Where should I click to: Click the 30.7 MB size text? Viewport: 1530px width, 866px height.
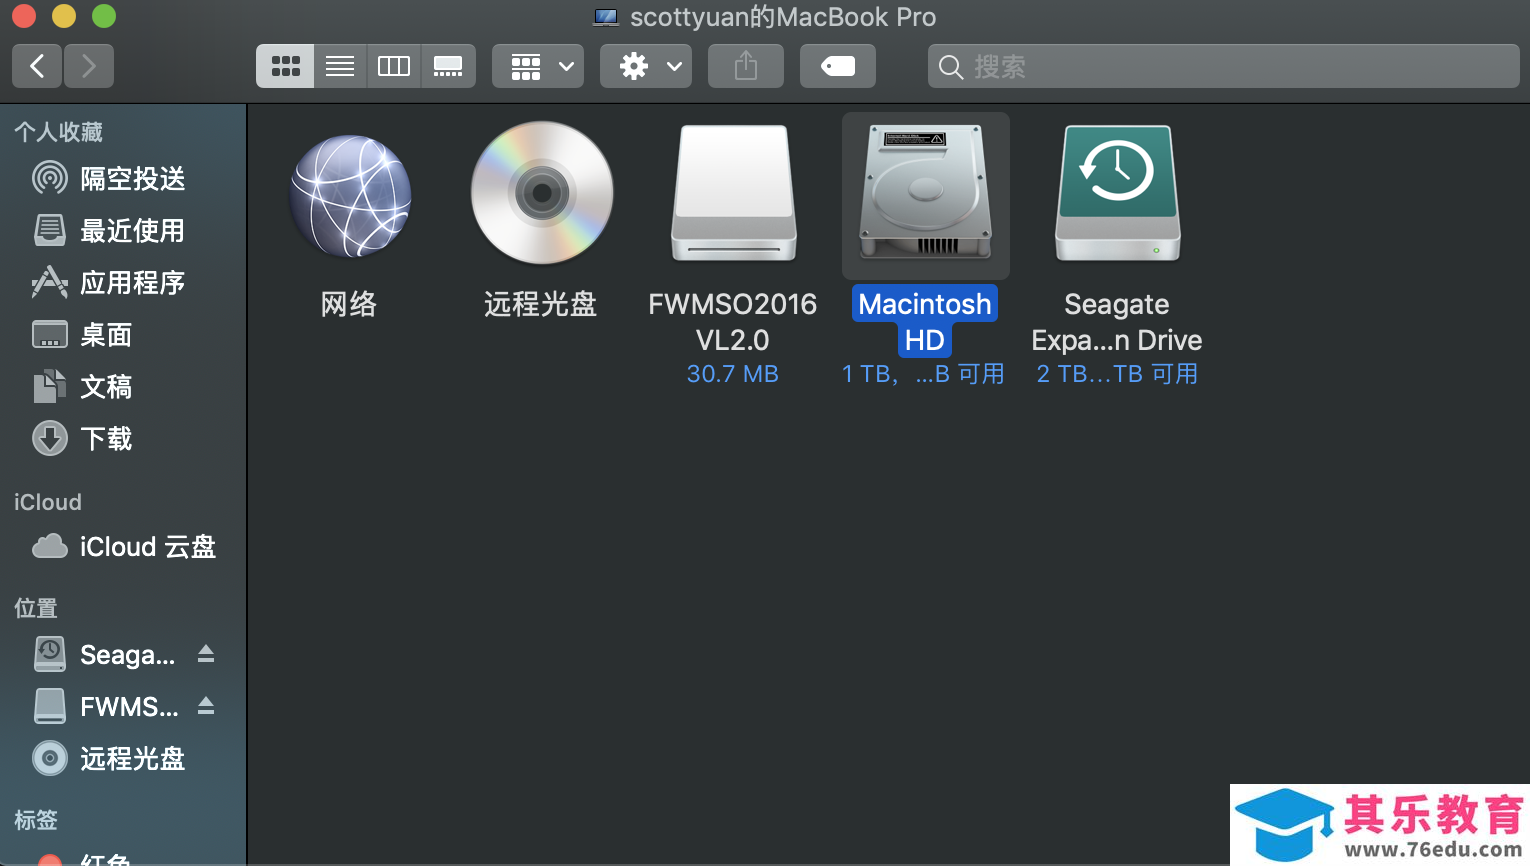733,374
